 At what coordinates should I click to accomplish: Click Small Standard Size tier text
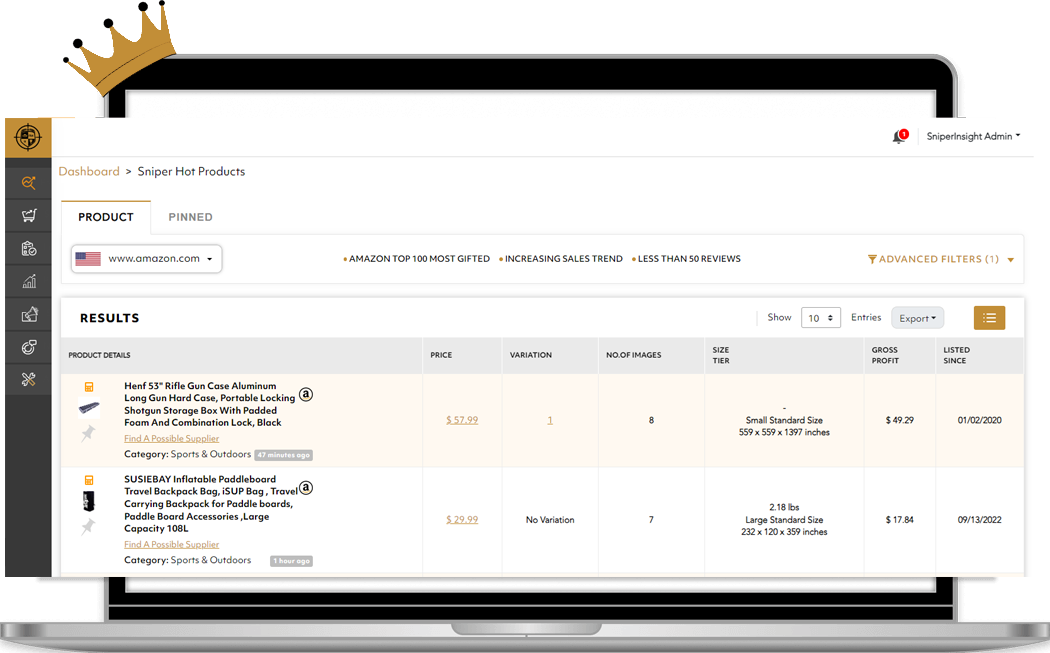click(784, 420)
